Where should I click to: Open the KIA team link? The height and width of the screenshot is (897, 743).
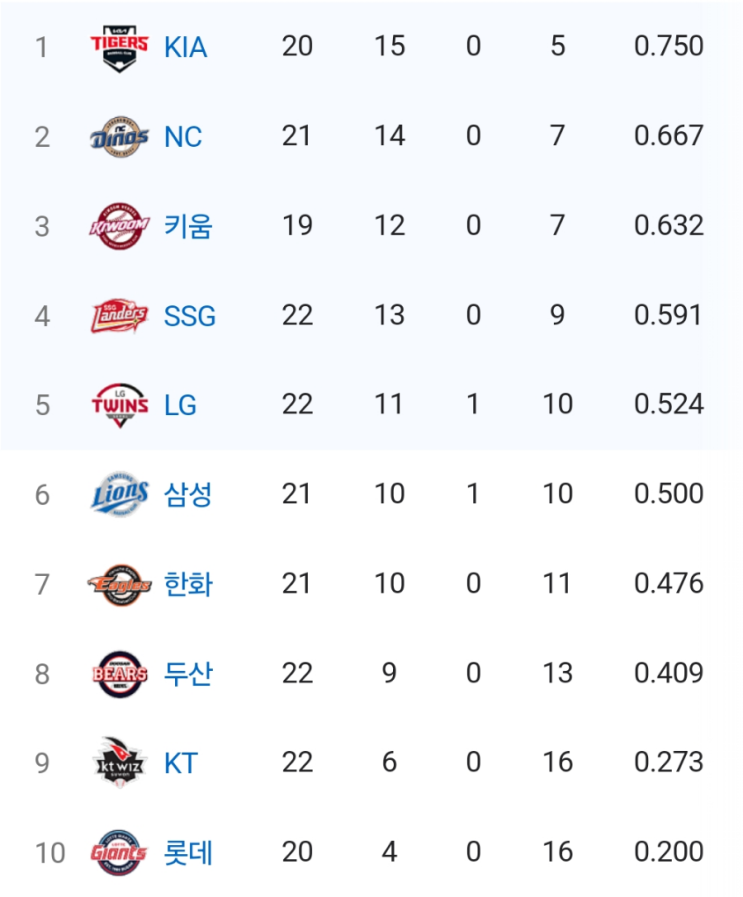(x=185, y=47)
